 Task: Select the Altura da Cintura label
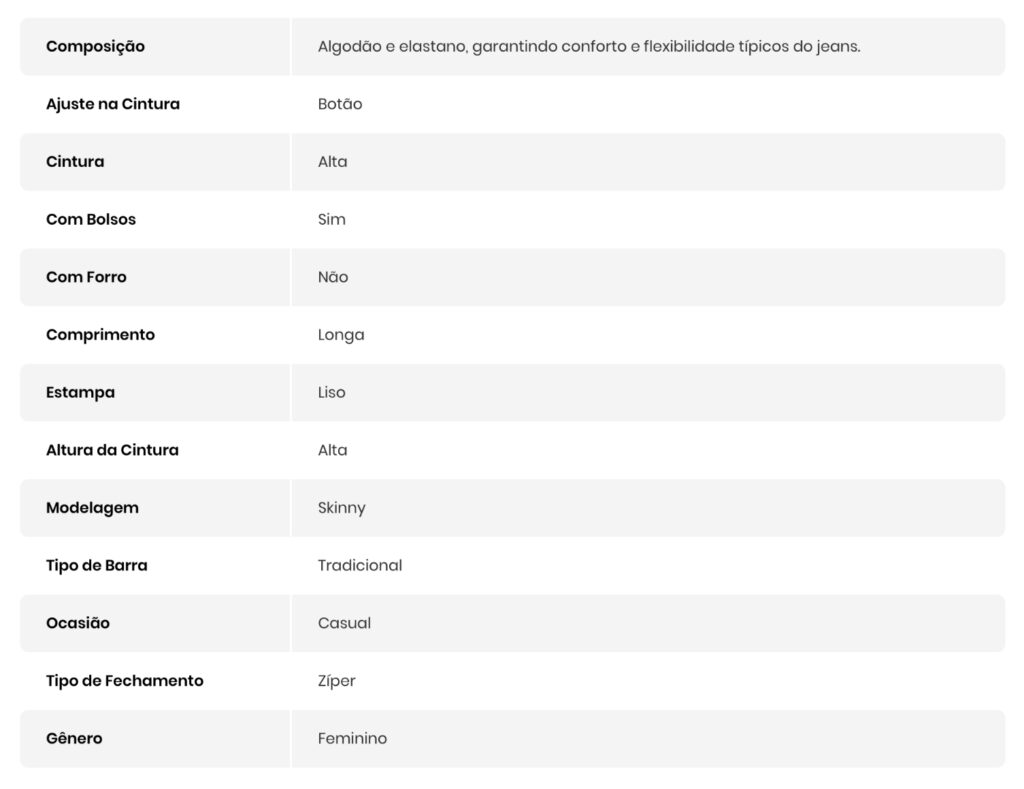pyautogui.click(x=112, y=450)
